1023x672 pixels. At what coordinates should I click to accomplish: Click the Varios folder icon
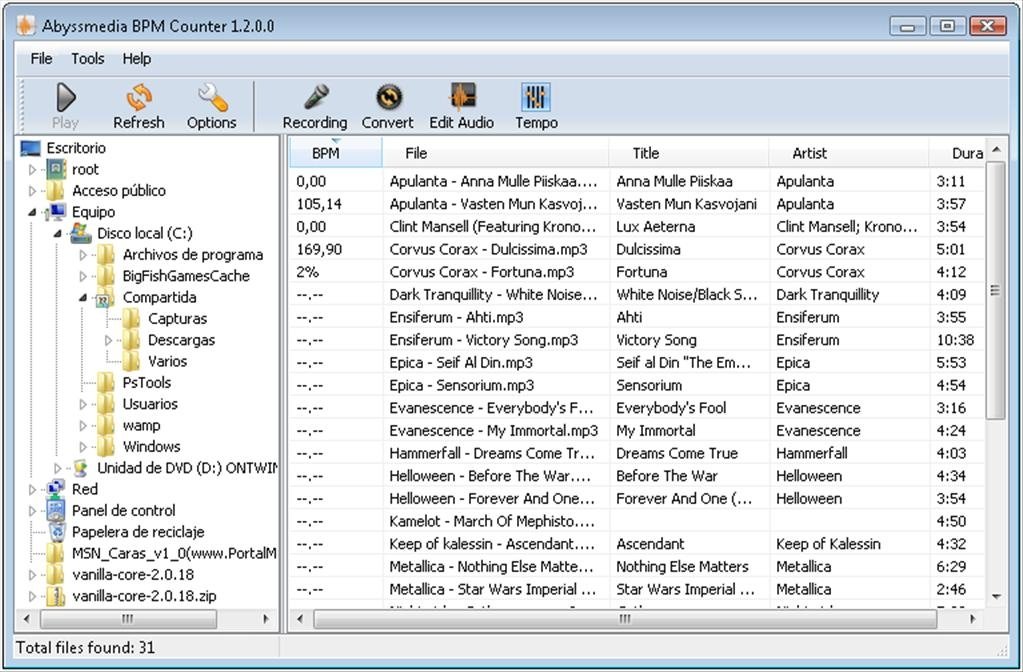131,361
